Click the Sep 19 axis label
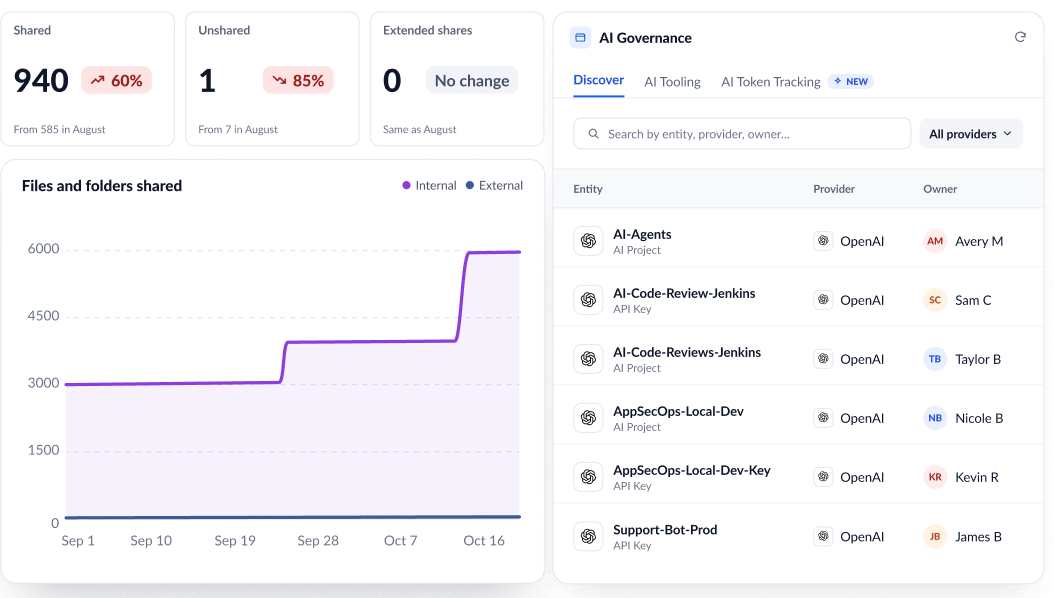The image size is (1054, 598). [235, 540]
